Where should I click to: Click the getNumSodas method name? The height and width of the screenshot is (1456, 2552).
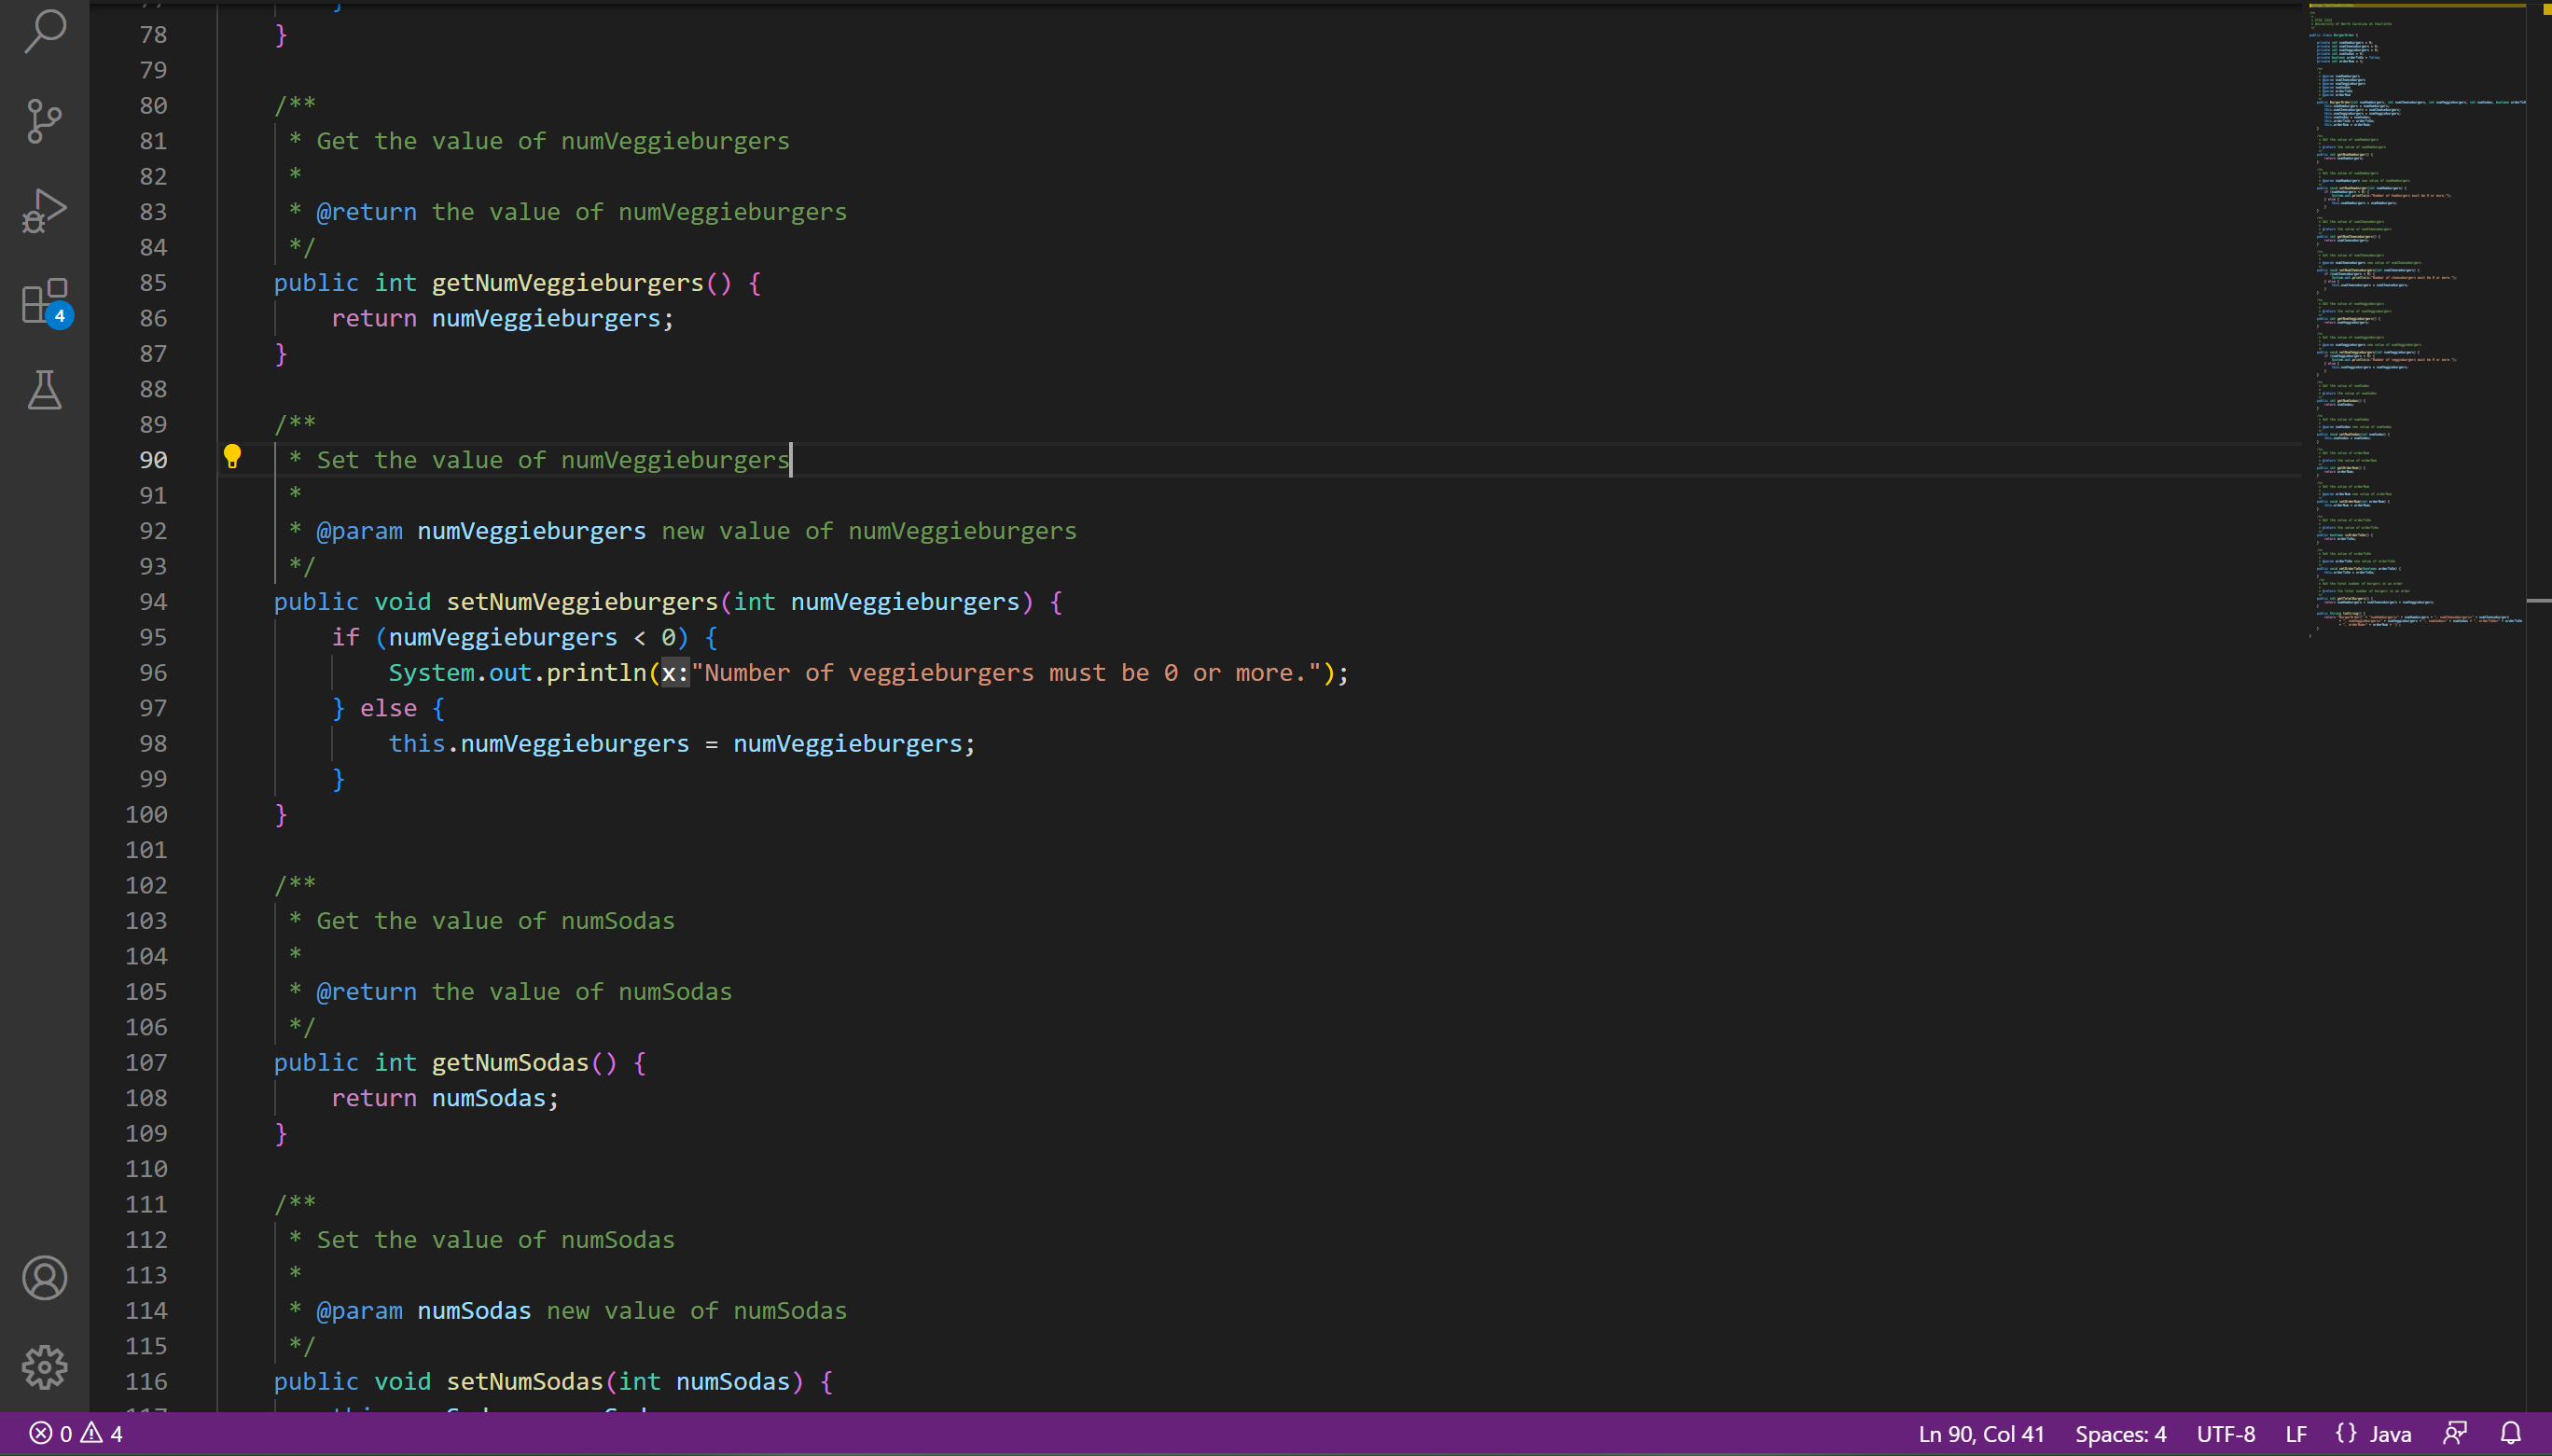(510, 1063)
